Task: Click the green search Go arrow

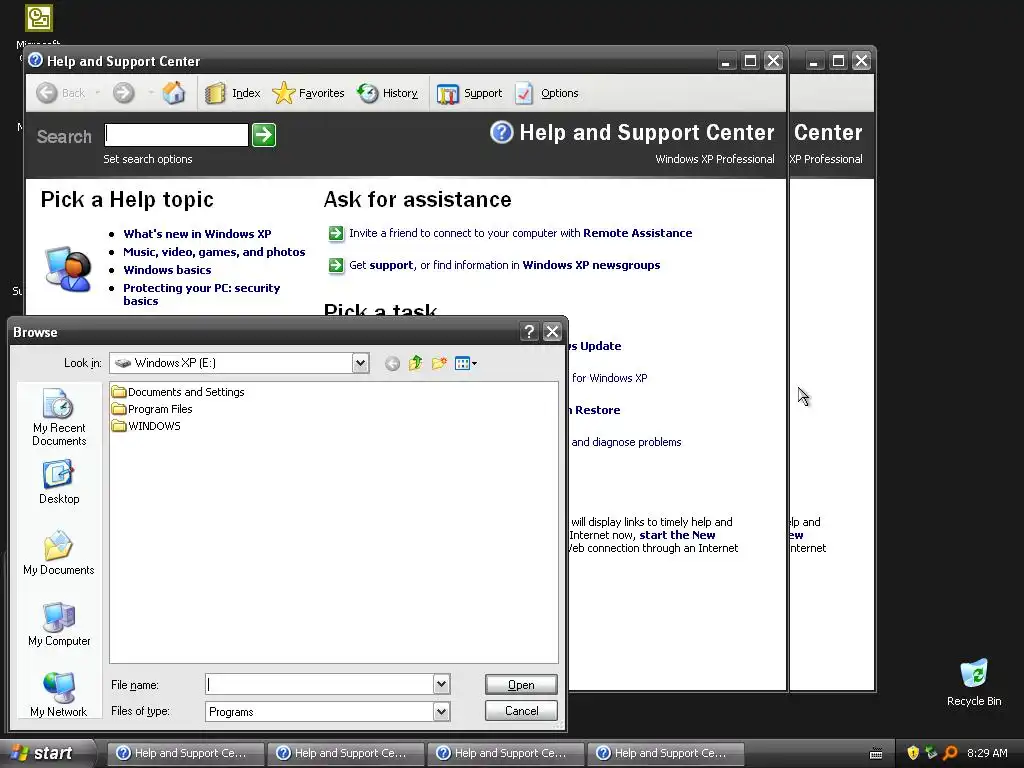Action: coord(264,135)
